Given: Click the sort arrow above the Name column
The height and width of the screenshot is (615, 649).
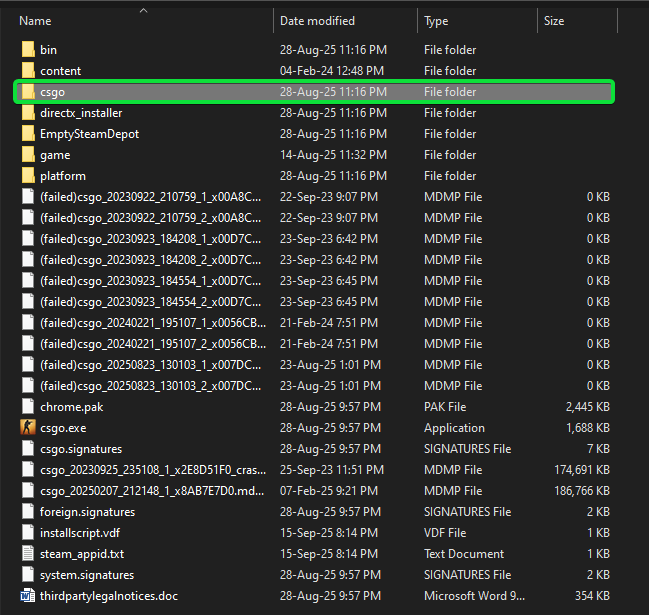Looking at the screenshot, I should 144,11.
